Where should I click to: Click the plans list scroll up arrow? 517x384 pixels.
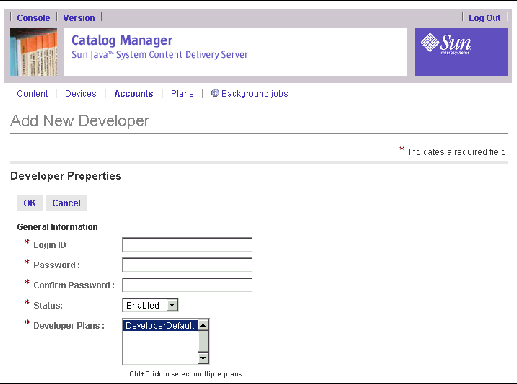click(x=203, y=325)
